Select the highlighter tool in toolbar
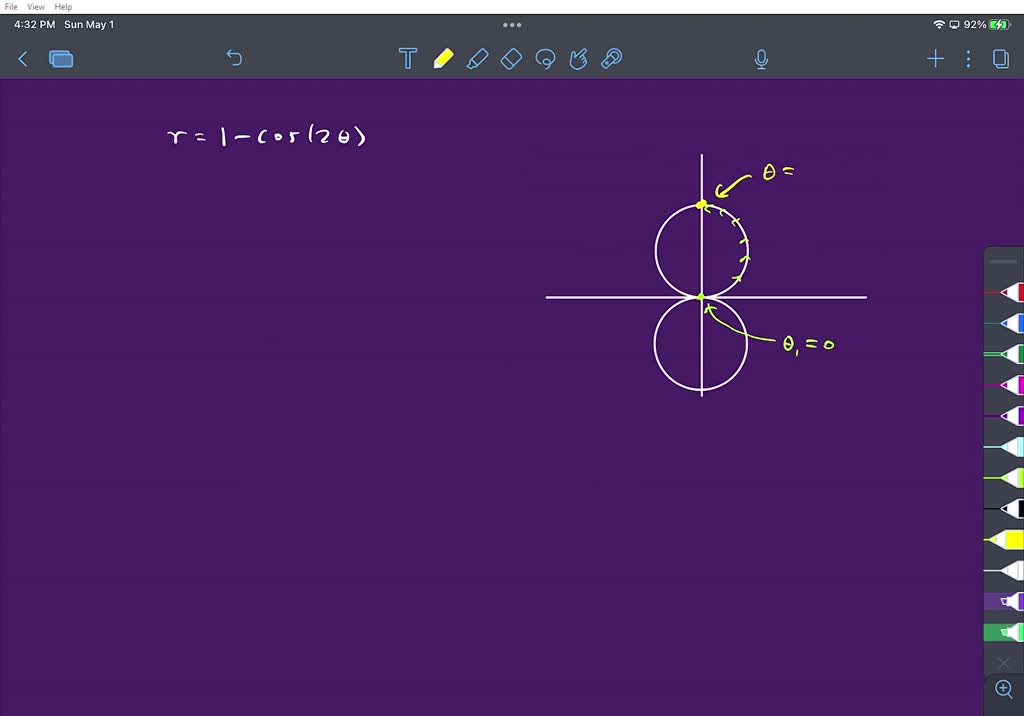The image size is (1024, 716). [477, 59]
